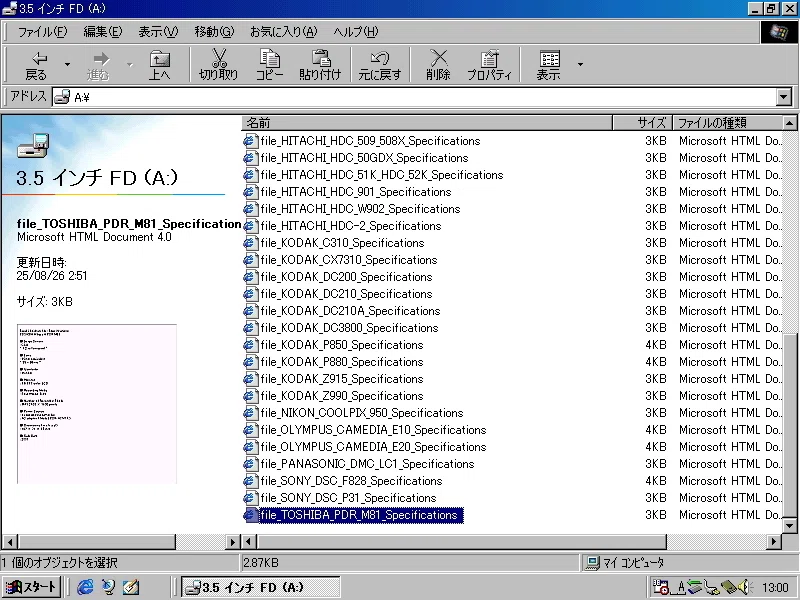Open the Back history dropdown arrow
The height and width of the screenshot is (600, 800).
click(67, 65)
